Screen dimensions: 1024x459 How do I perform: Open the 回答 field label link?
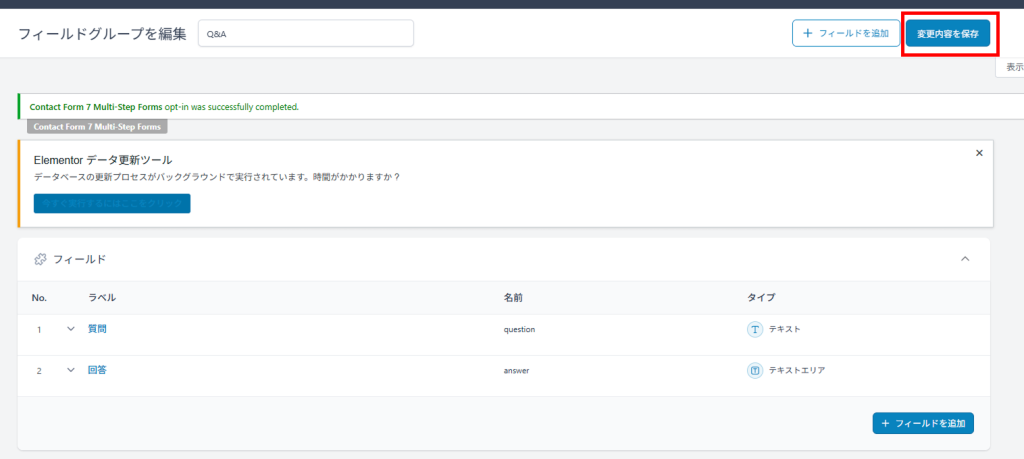tap(97, 370)
